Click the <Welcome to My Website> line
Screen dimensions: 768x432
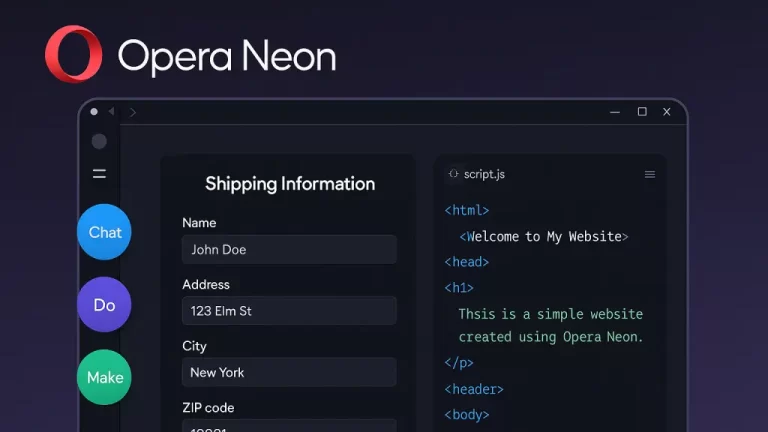point(544,237)
